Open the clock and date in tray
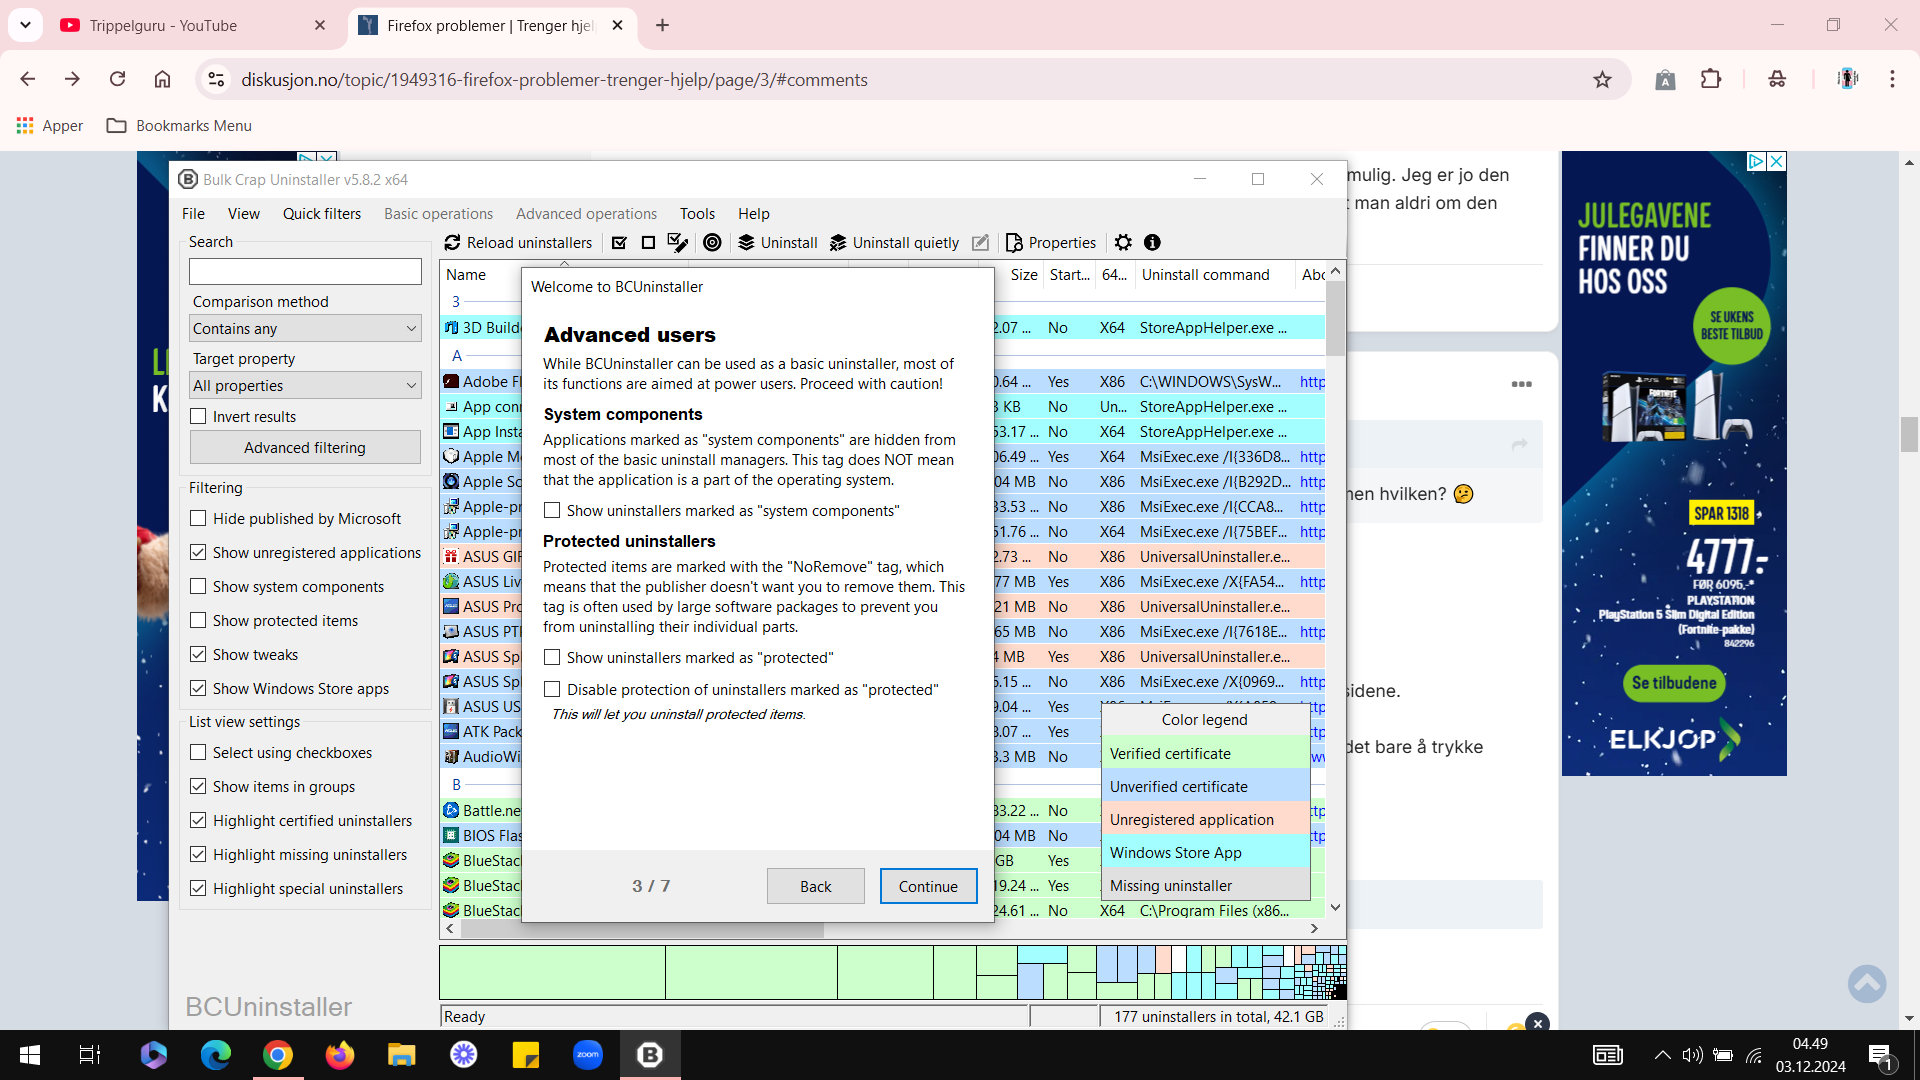This screenshot has height=1080, width=1920. tap(1810, 1055)
